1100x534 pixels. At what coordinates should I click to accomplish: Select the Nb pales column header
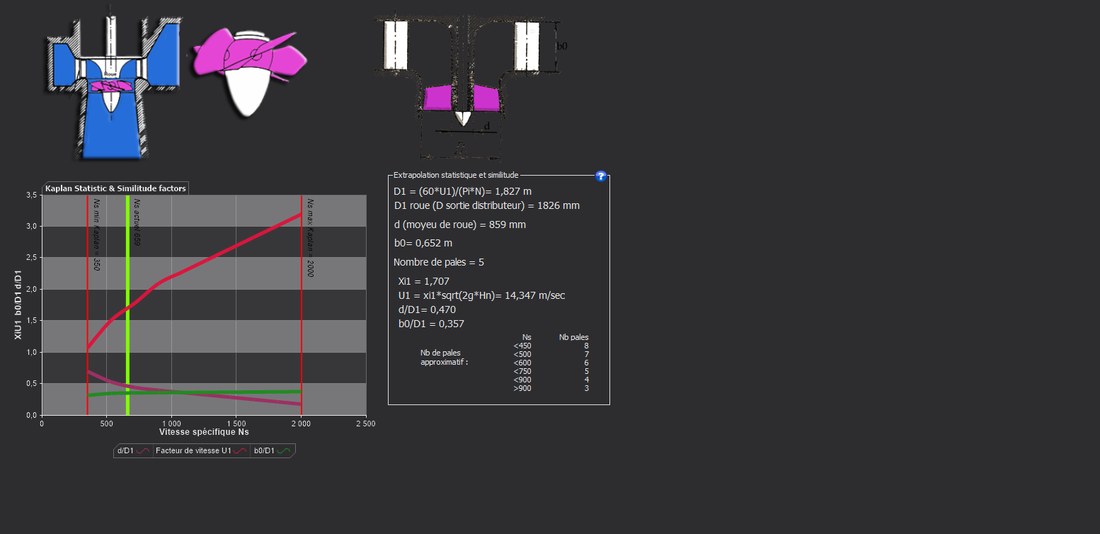573,338
